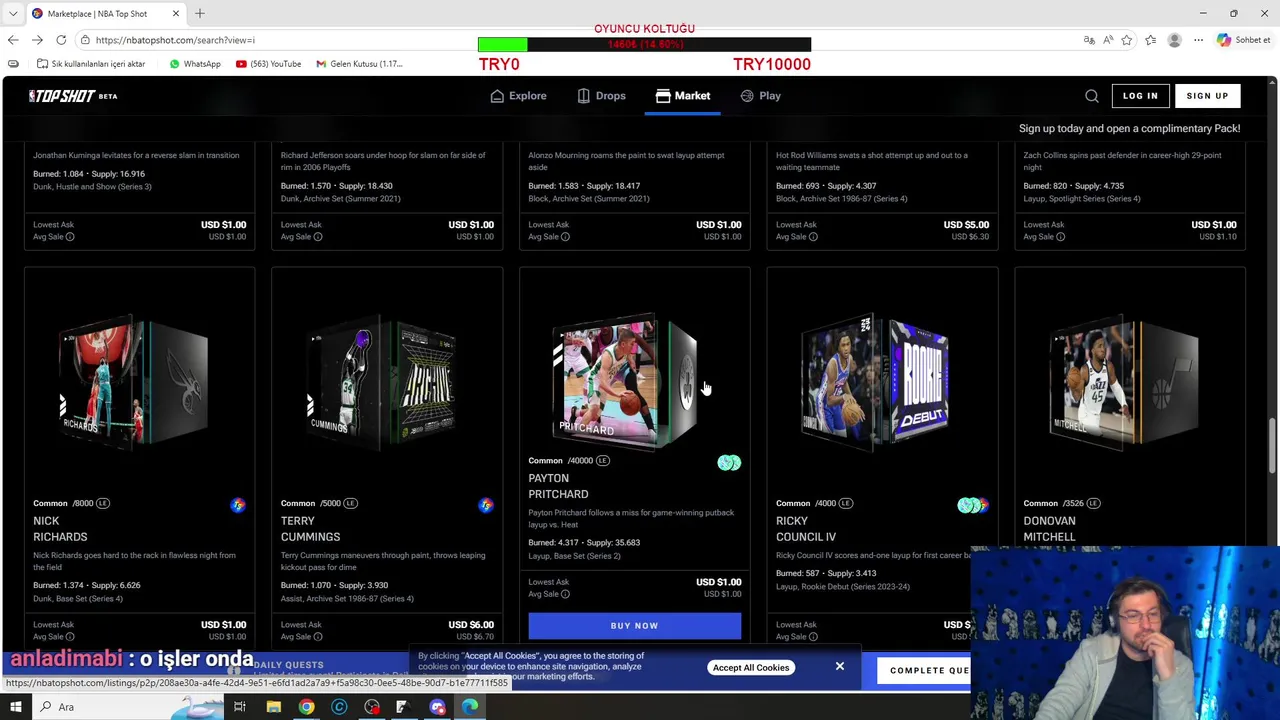Refresh the page

(61, 40)
